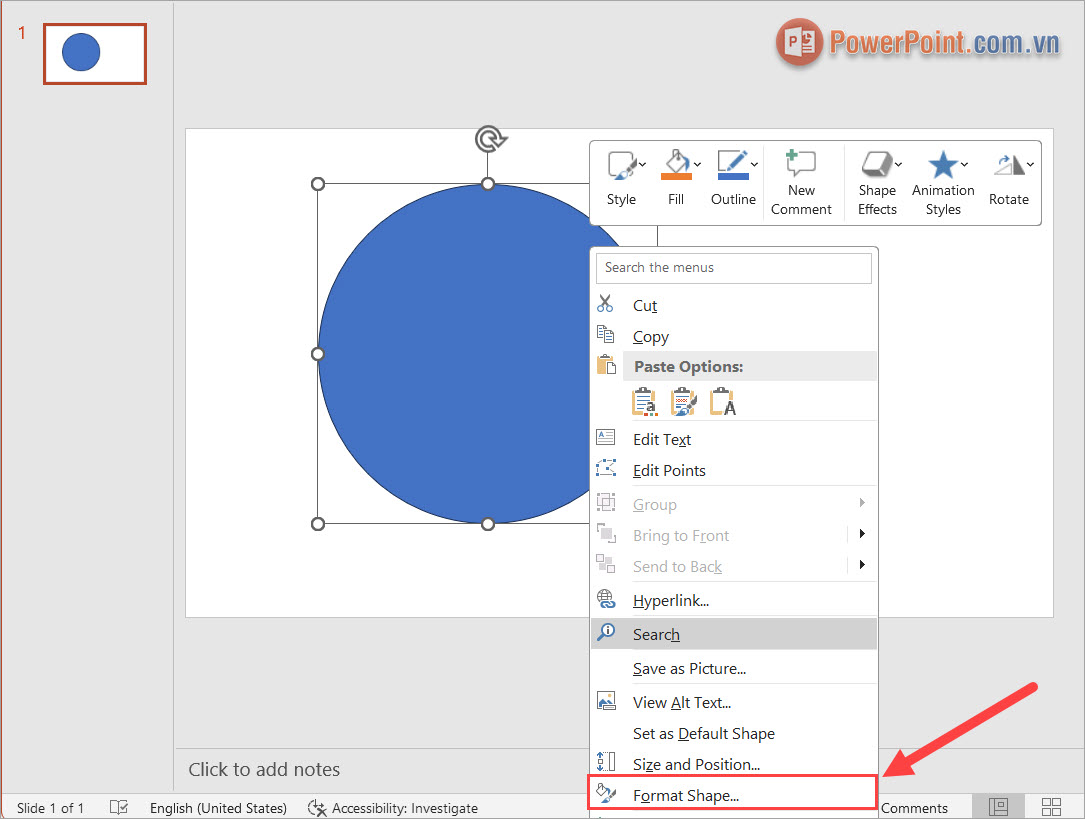Click the Search the menus field

[733, 267]
